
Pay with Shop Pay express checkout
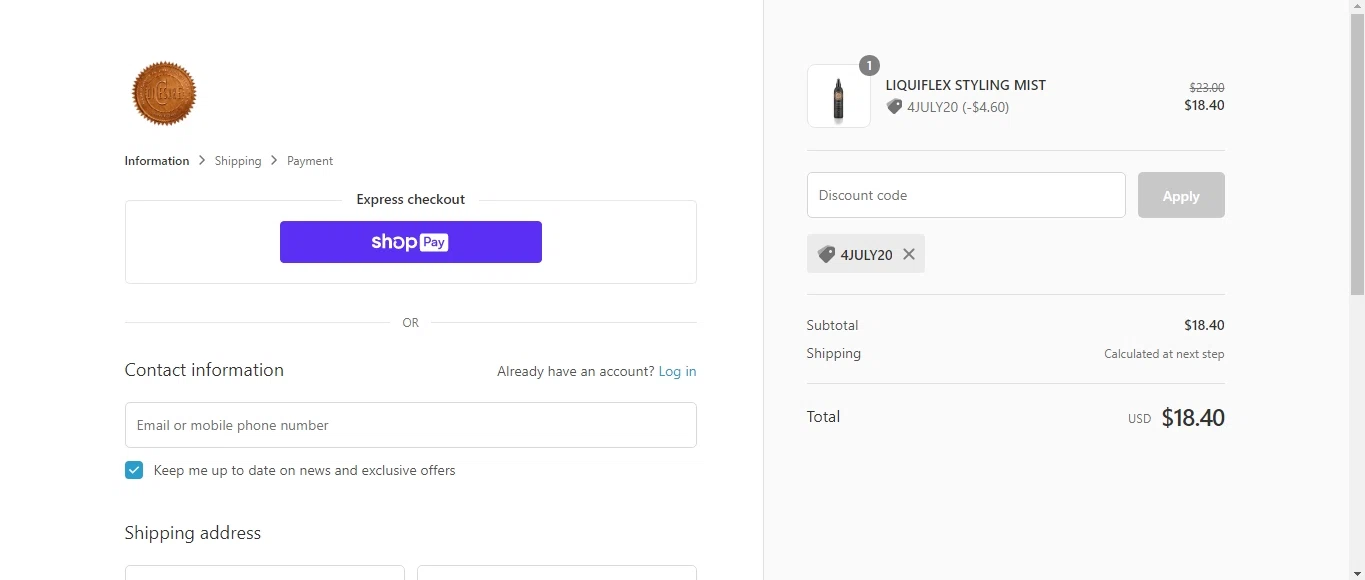(x=411, y=242)
